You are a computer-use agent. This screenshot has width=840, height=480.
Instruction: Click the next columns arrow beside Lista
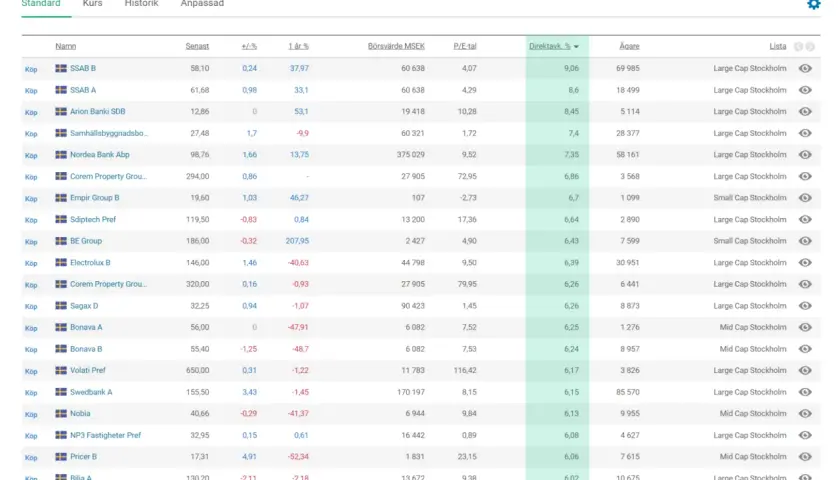coord(810,47)
